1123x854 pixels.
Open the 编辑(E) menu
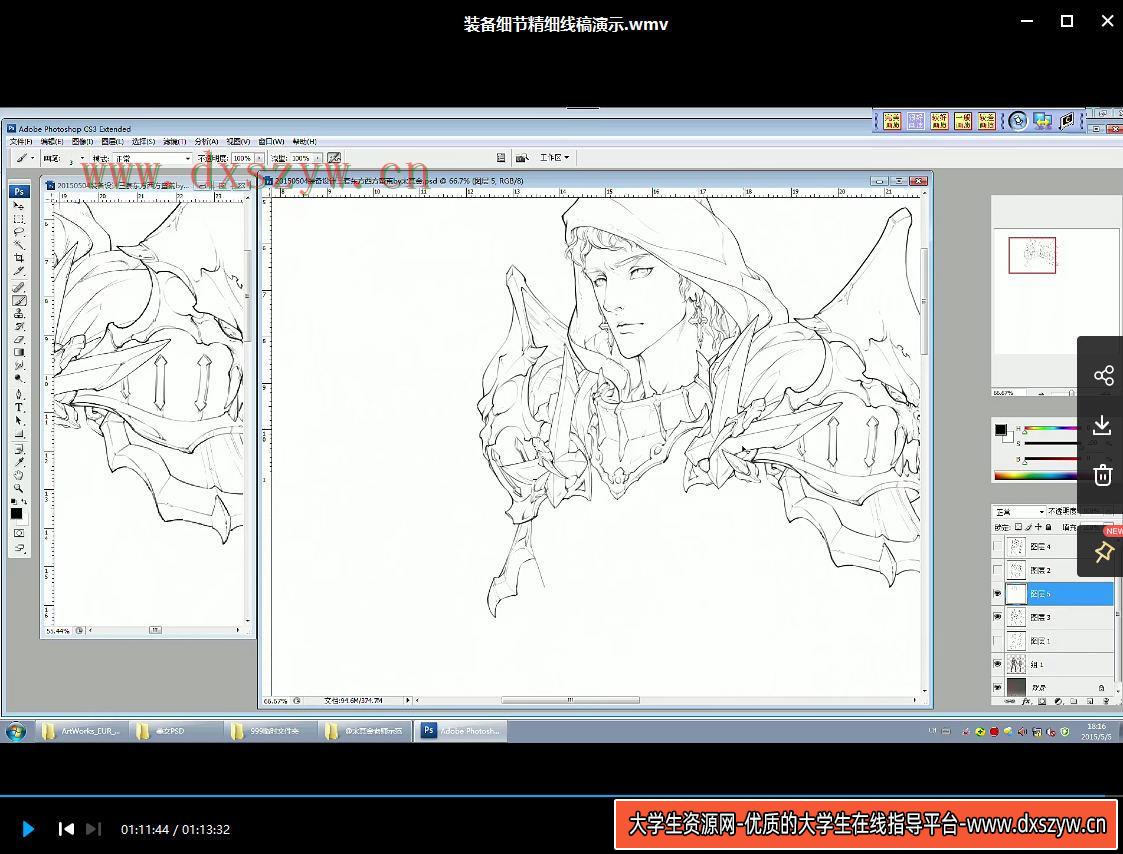[52, 142]
